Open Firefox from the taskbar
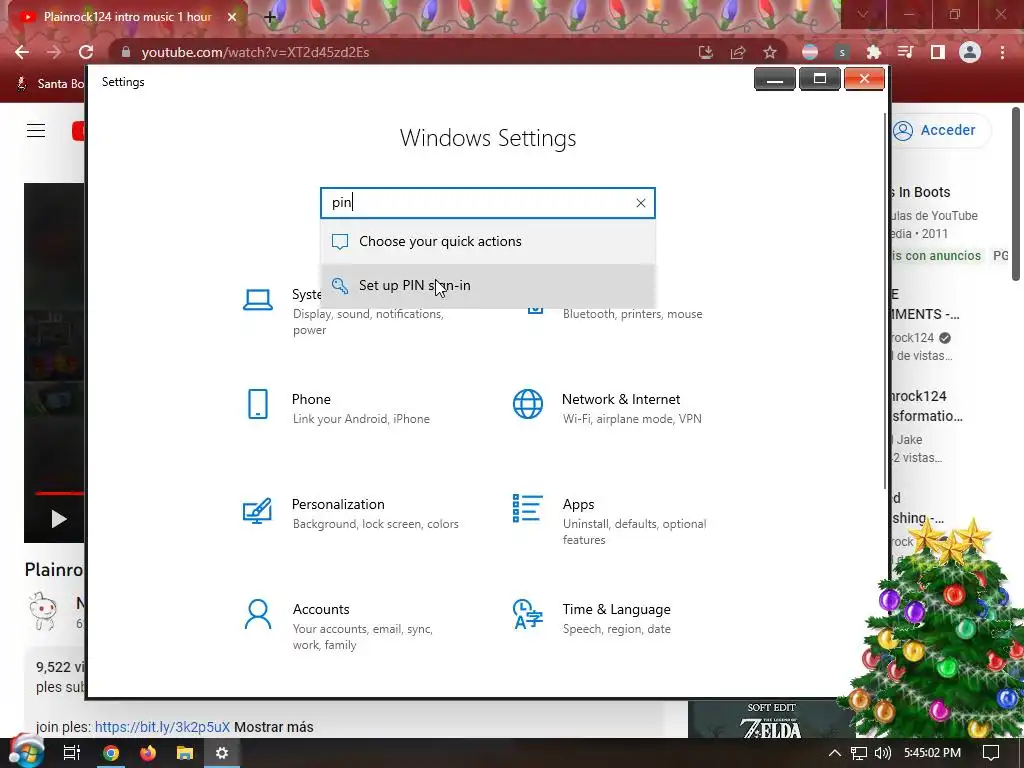The height and width of the screenshot is (768, 1024). pos(148,753)
